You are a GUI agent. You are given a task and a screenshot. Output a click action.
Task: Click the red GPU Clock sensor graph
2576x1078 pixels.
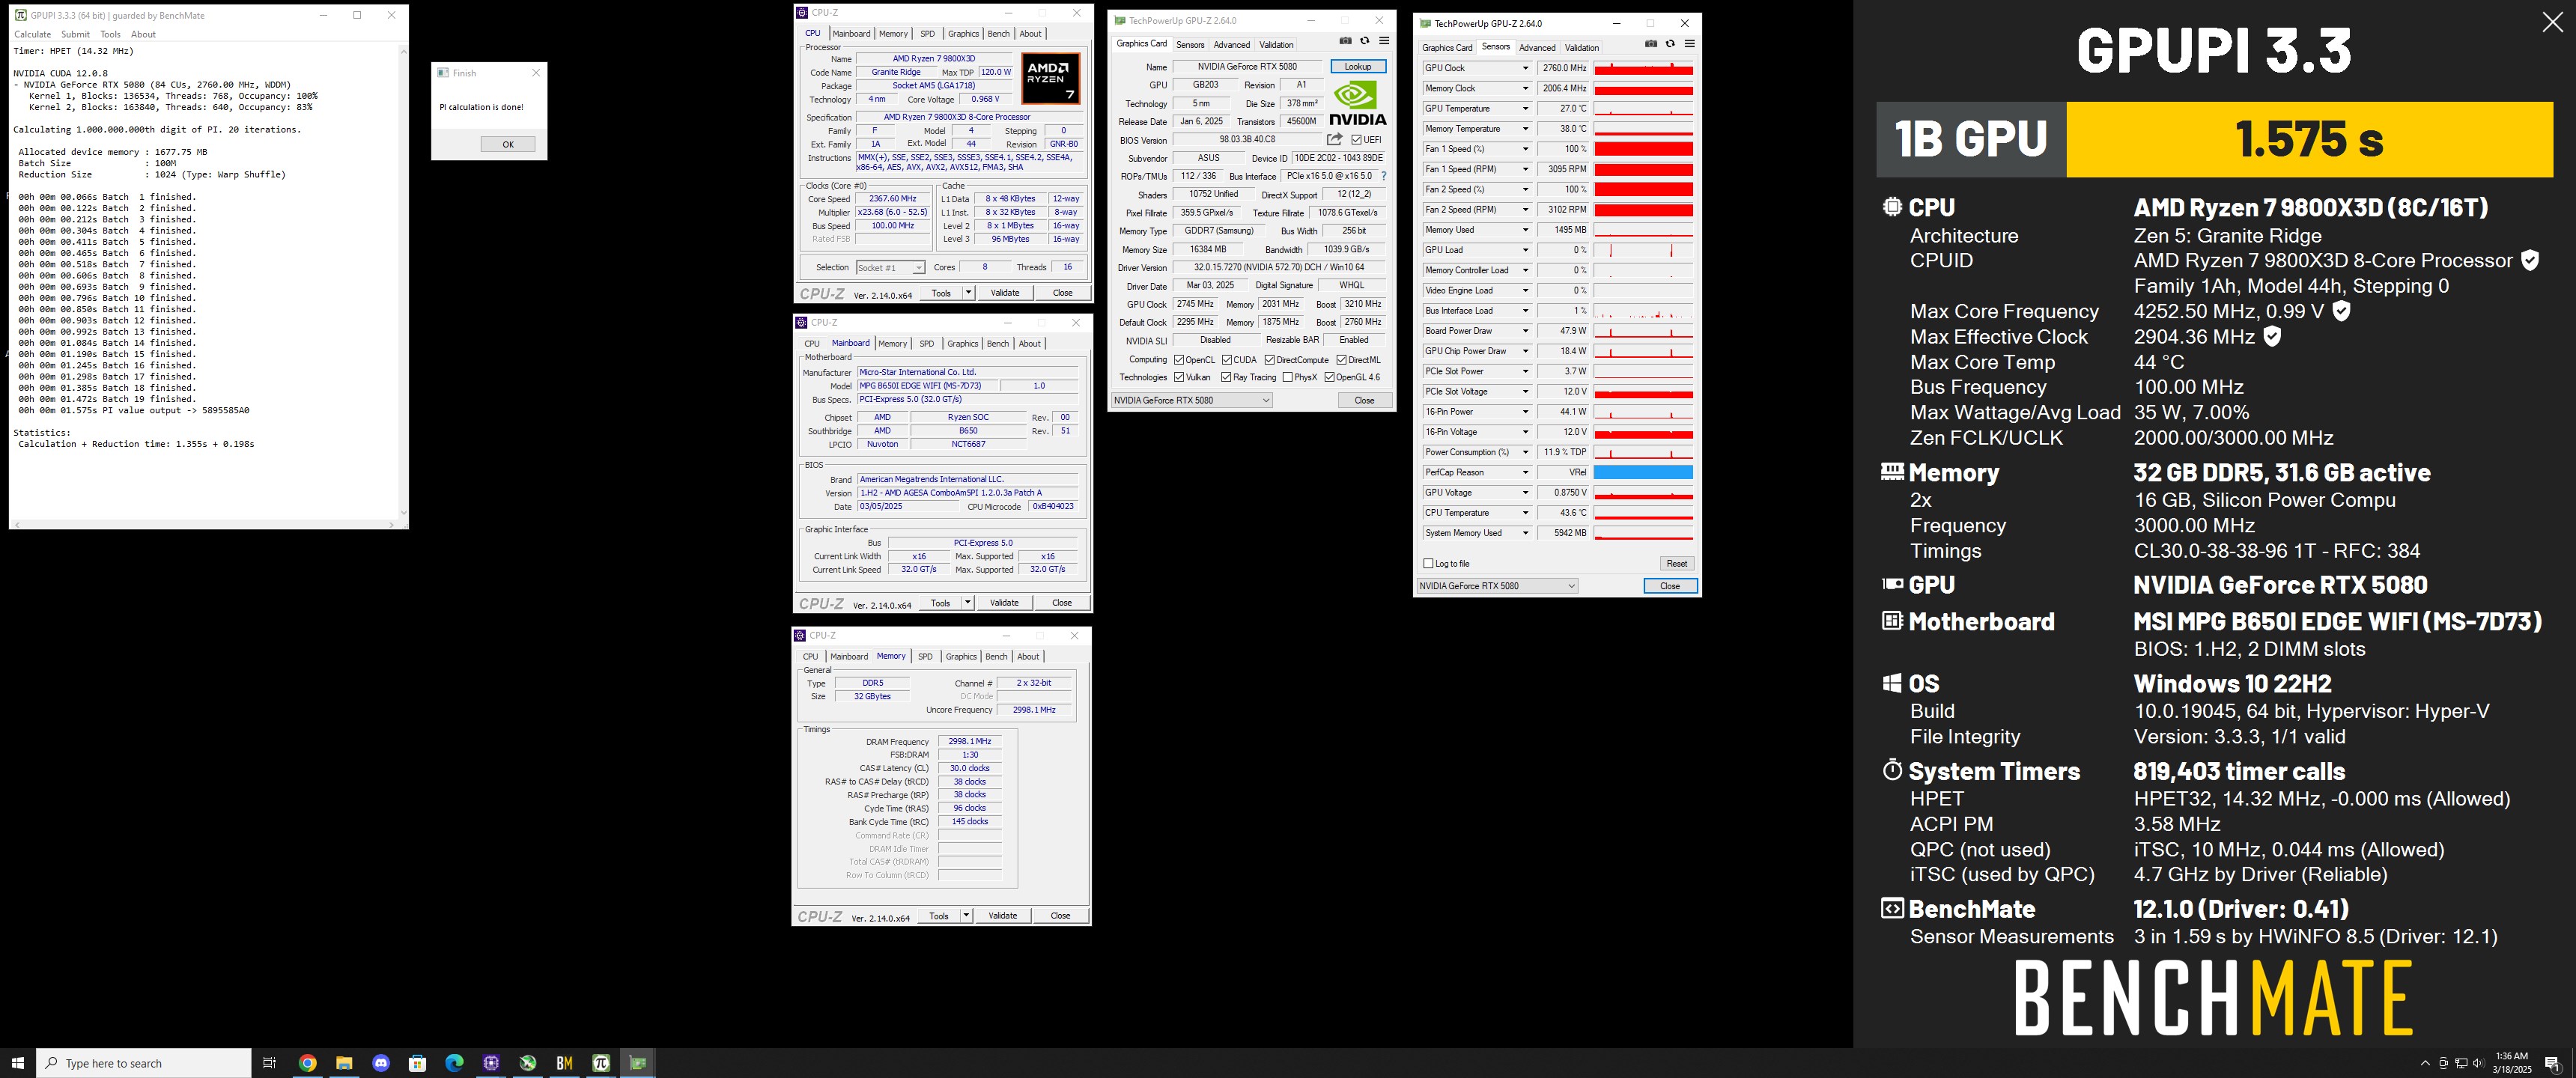pos(1642,68)
